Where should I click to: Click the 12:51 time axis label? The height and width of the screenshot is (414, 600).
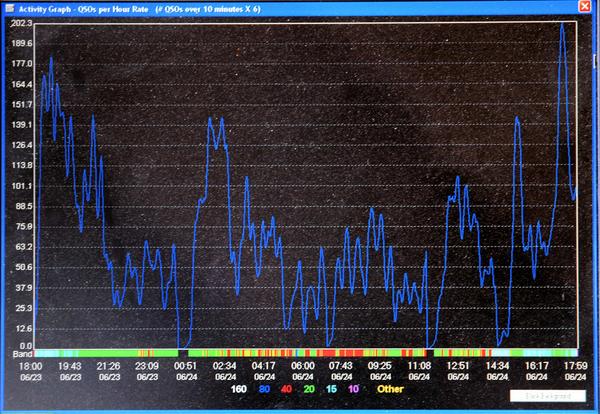(458, 366)
